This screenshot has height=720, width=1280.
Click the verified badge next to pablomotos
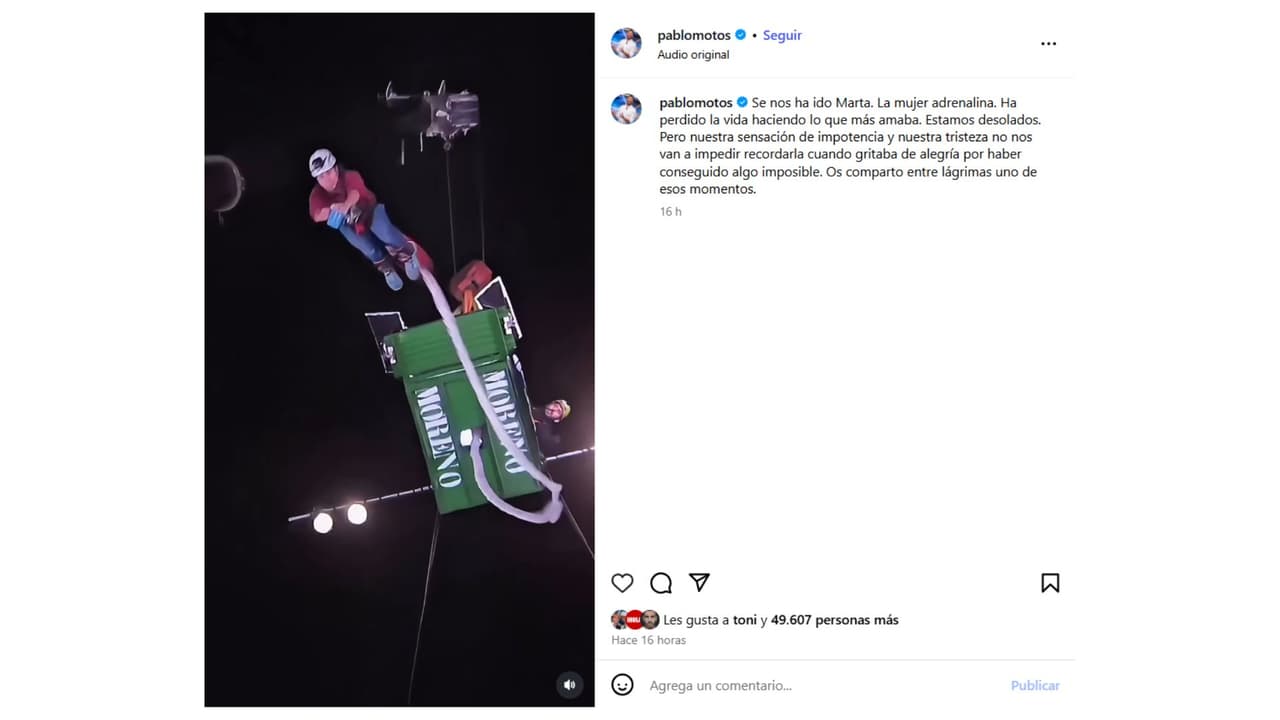pos(740,35)
